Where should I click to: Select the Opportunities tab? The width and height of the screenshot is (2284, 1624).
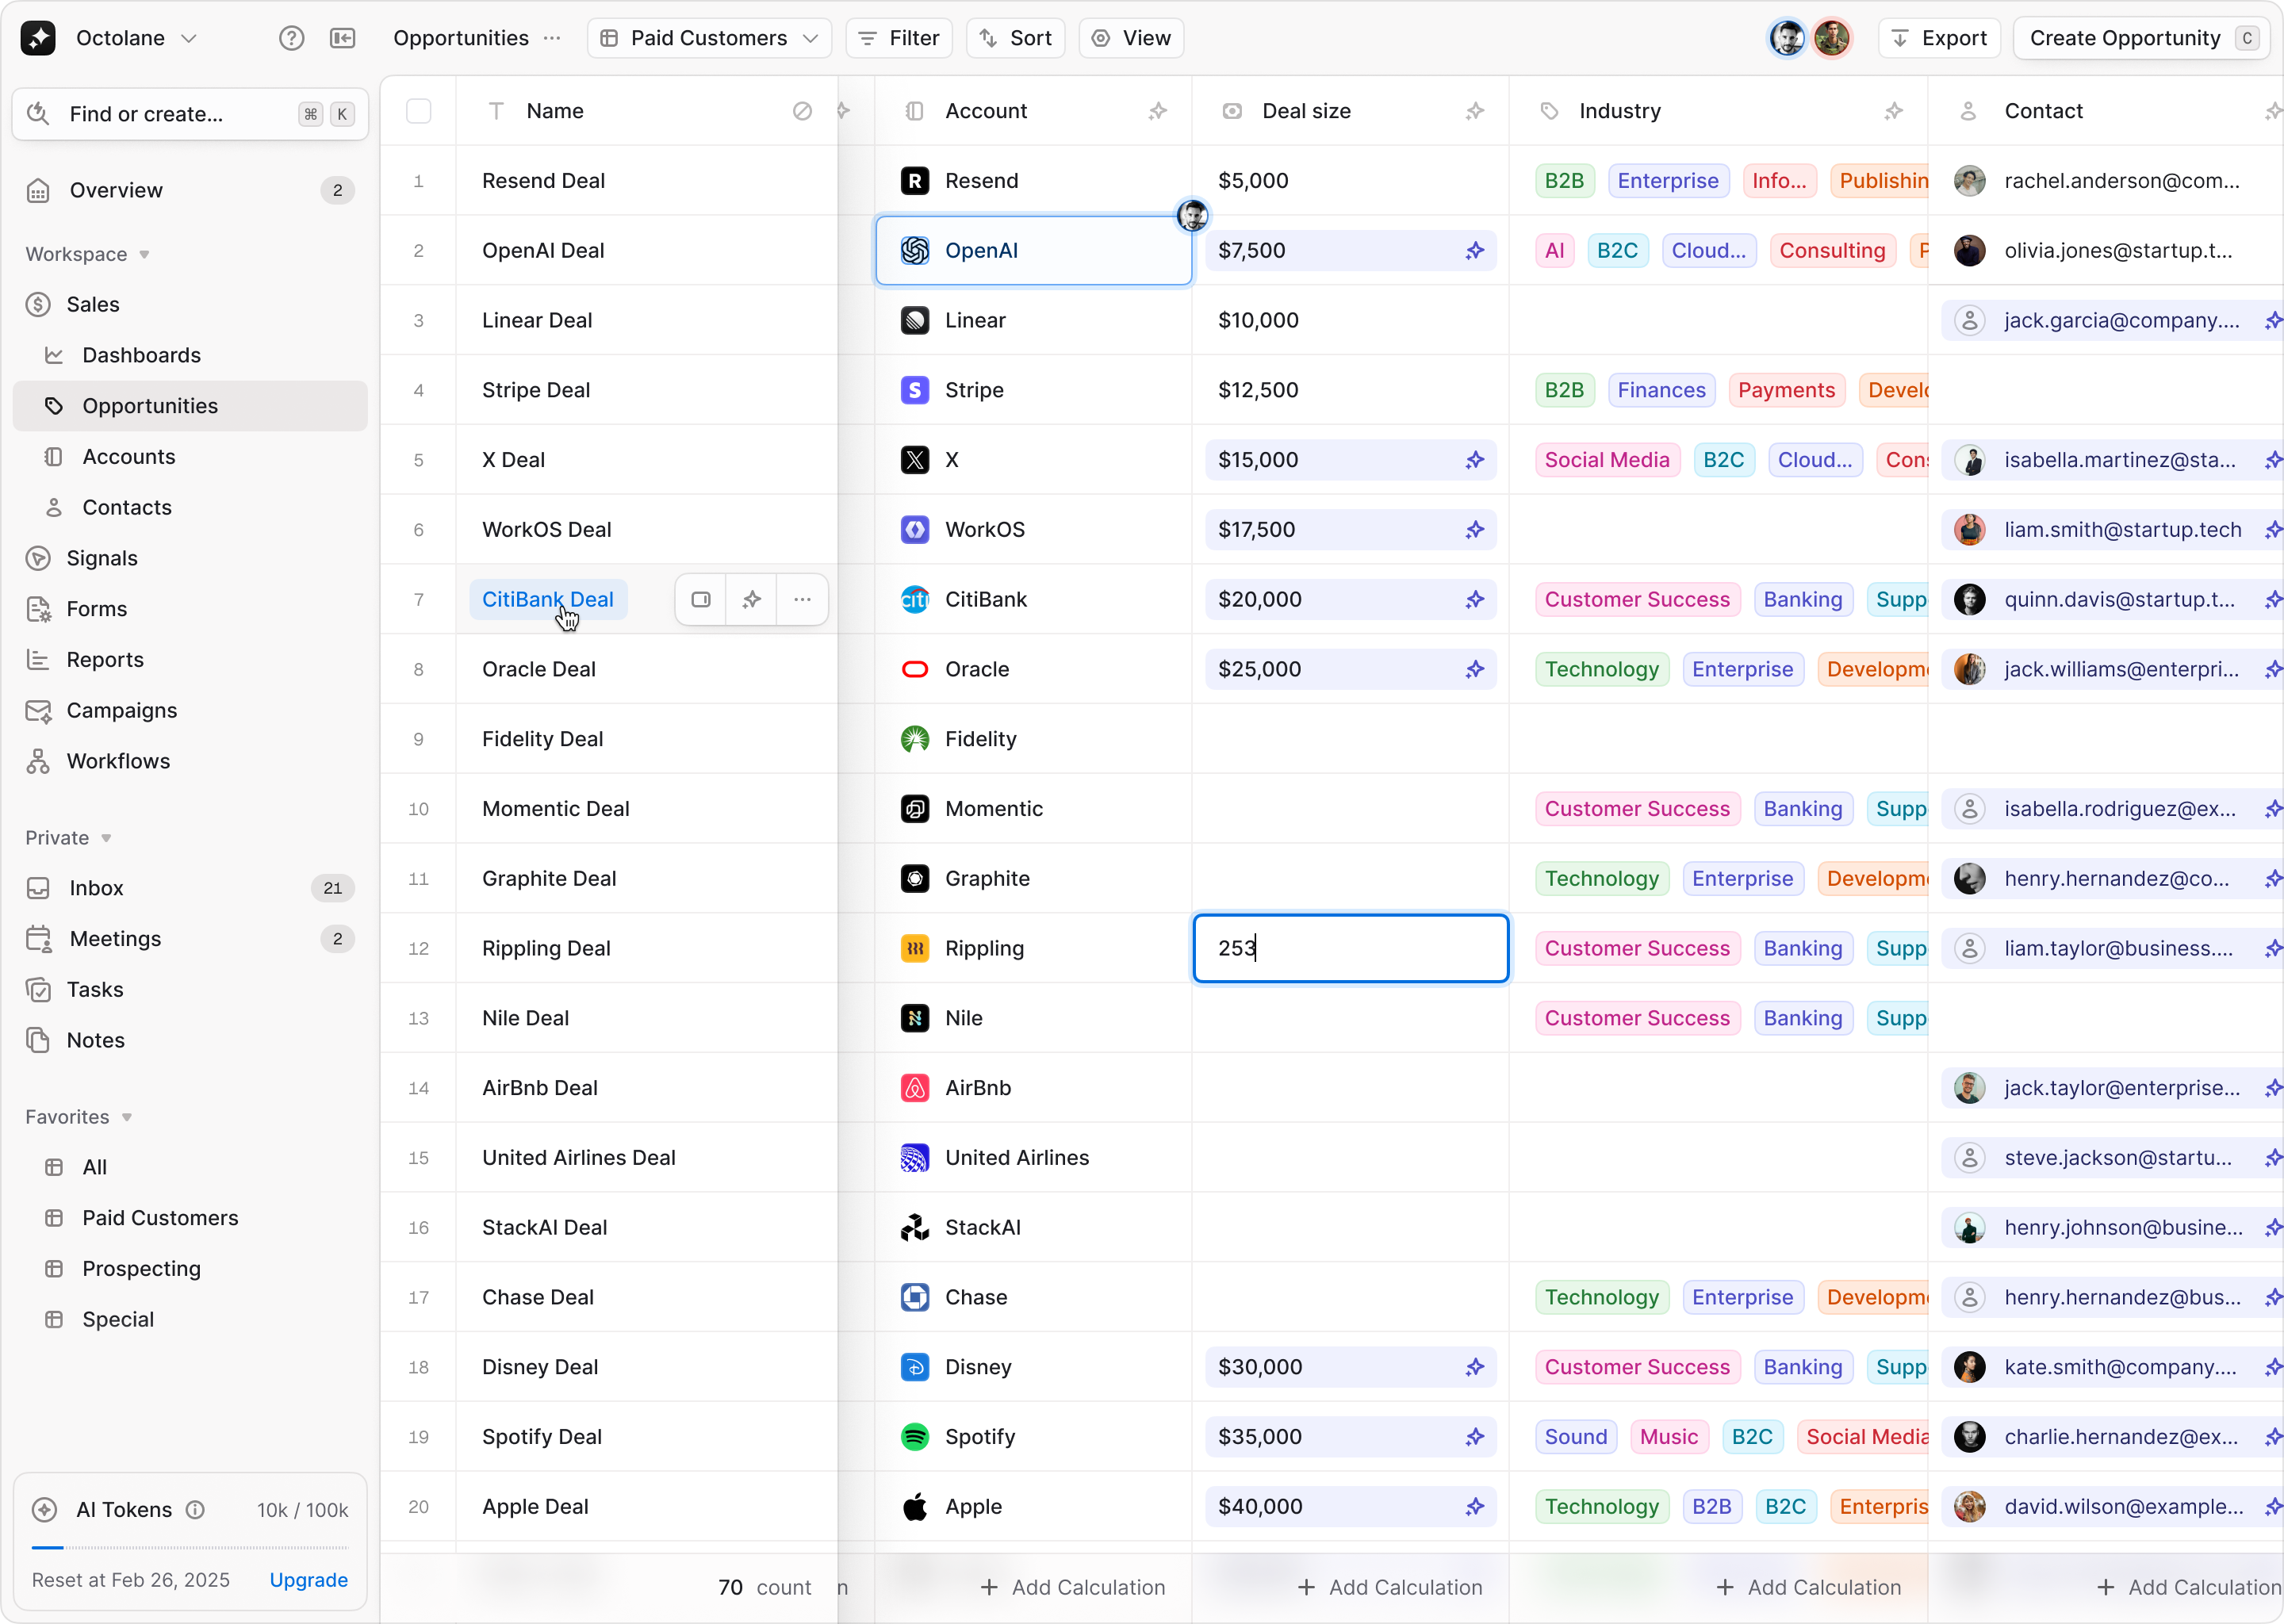pyautogui.click(x=460, y=38)
